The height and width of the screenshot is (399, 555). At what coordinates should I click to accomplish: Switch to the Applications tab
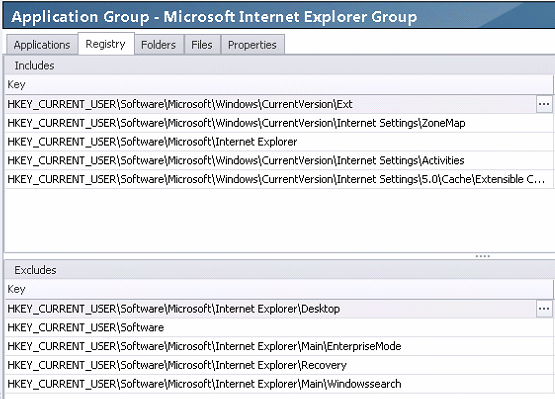[x=42, y=45]
